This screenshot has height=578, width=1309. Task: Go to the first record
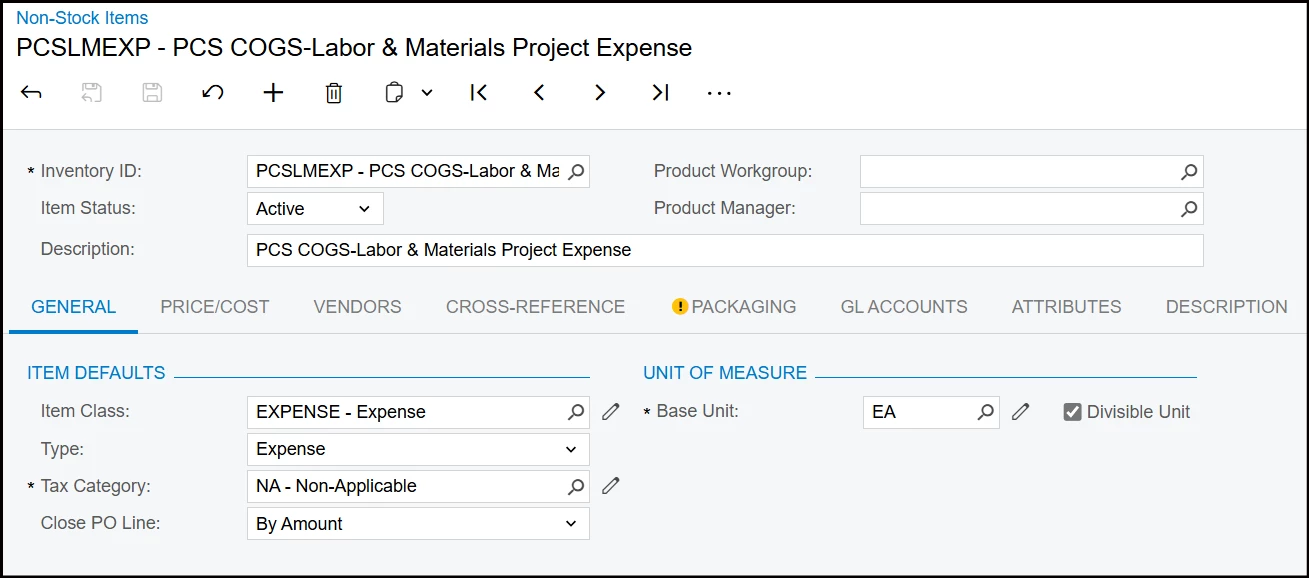point(479,93)
